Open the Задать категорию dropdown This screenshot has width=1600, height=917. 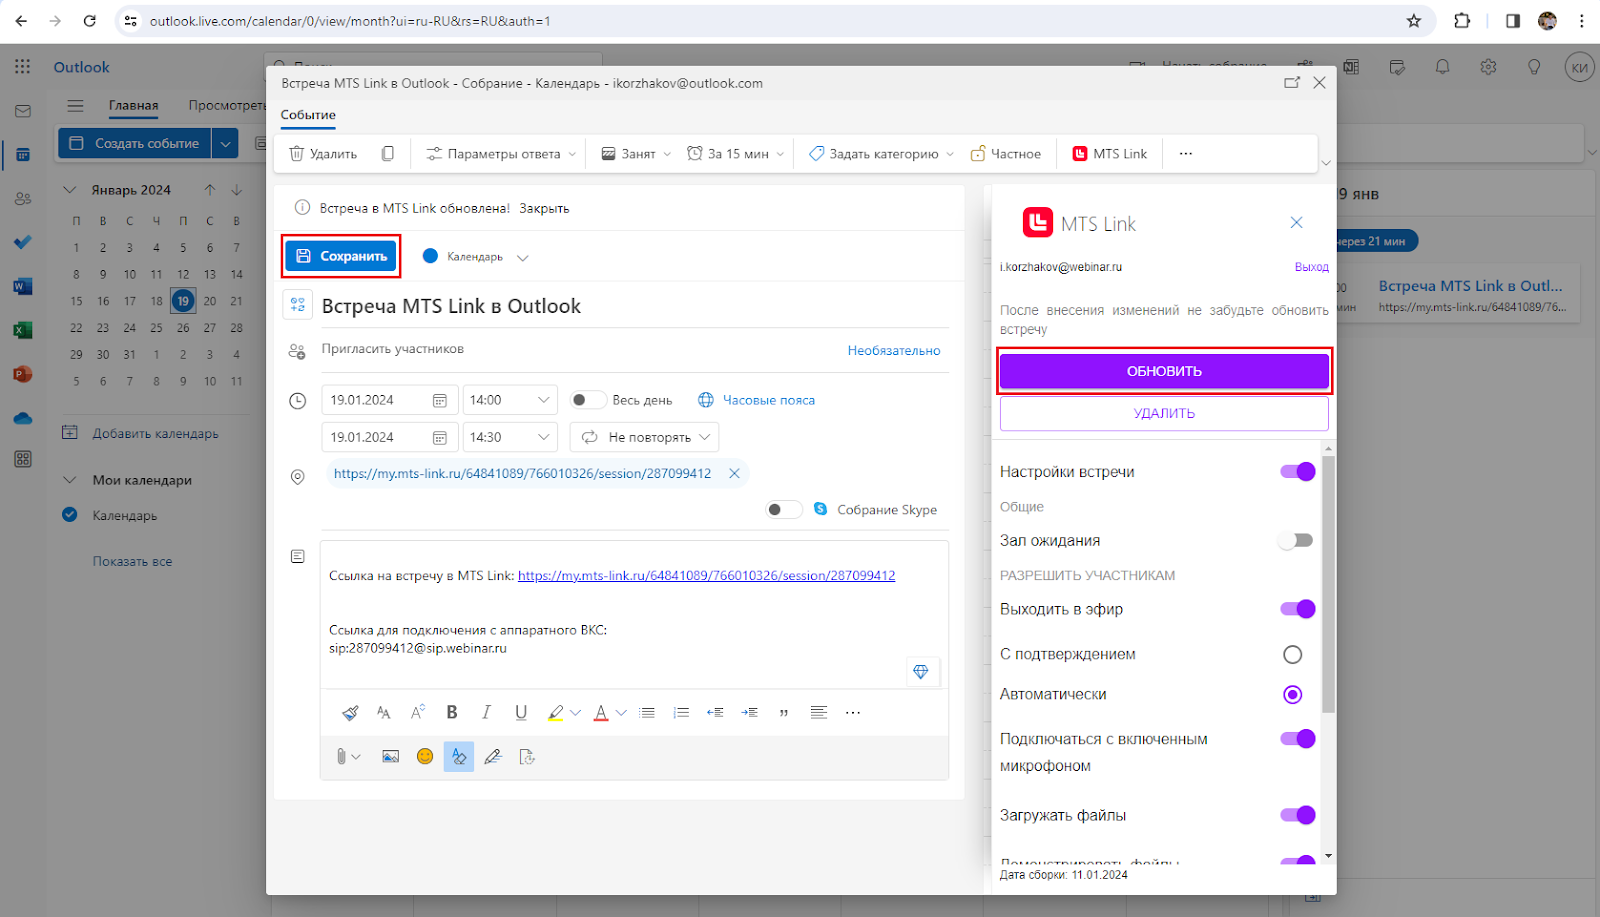881,154
